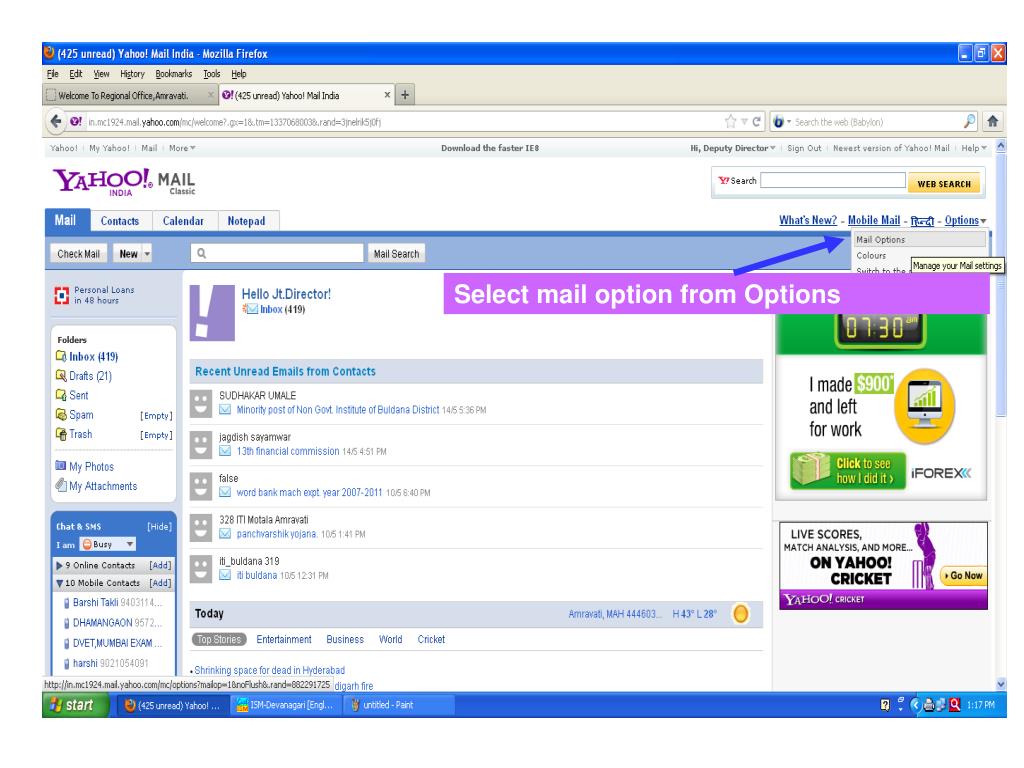
Task: Click the envelope icon next to Inbox (419)
Action: click(x=251, y=310)
